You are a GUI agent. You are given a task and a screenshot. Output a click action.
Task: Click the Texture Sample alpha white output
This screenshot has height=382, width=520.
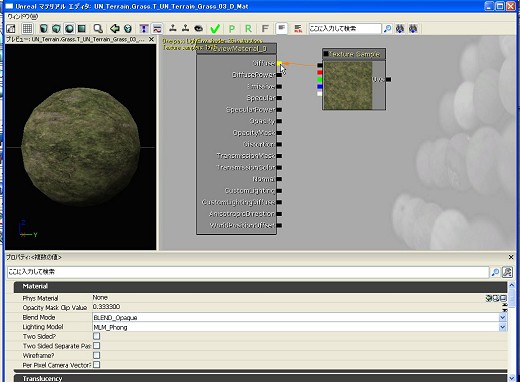pos(320,94)
